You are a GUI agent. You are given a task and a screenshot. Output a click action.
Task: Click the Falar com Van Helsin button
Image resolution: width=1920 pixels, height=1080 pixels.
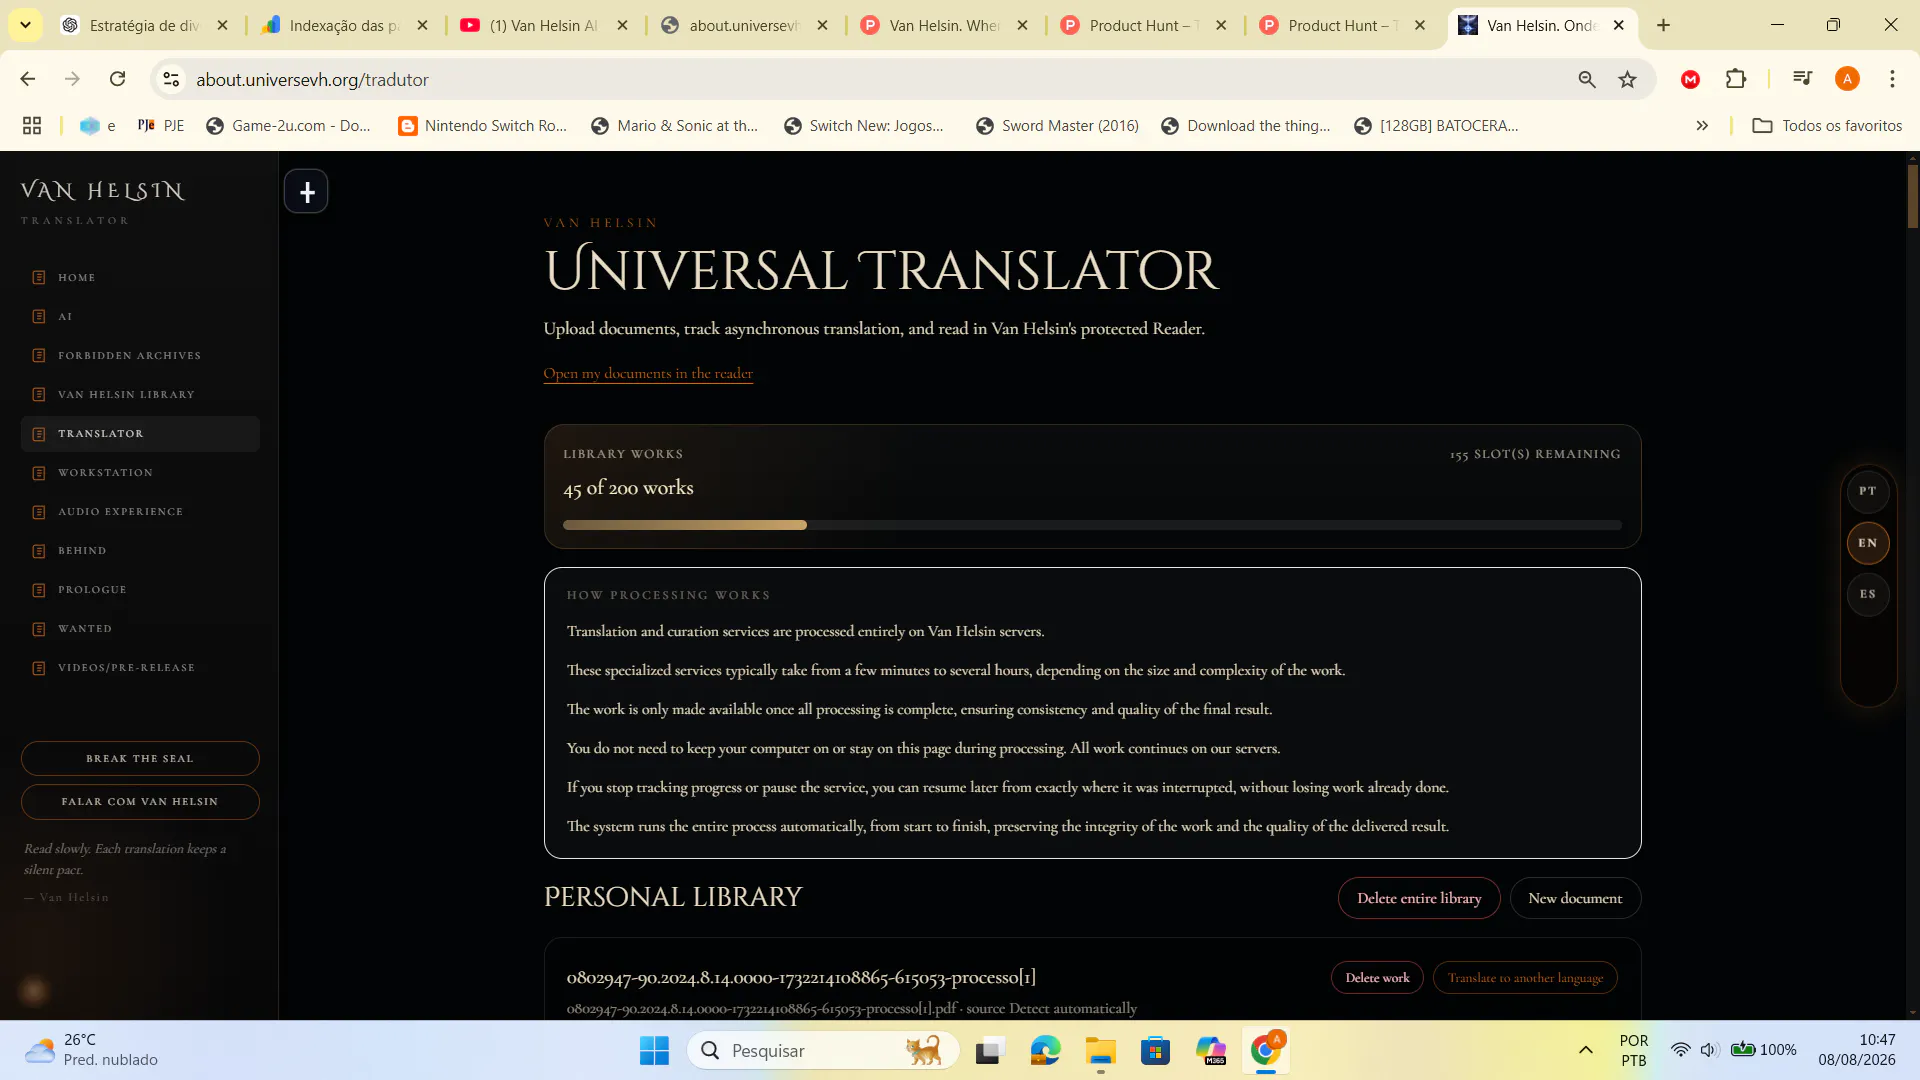140,802
